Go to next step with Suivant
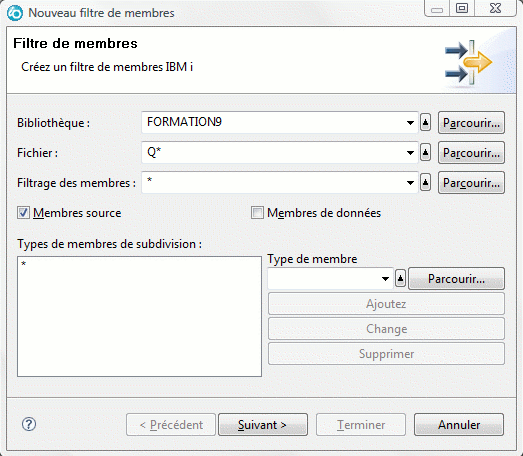Viewport: 523px width, 456px height. pyautogui.click(x=263, y=425)
